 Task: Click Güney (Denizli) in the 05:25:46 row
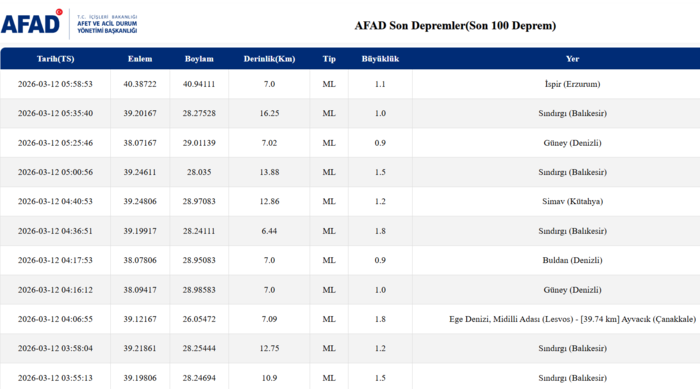tap(572, 143)
